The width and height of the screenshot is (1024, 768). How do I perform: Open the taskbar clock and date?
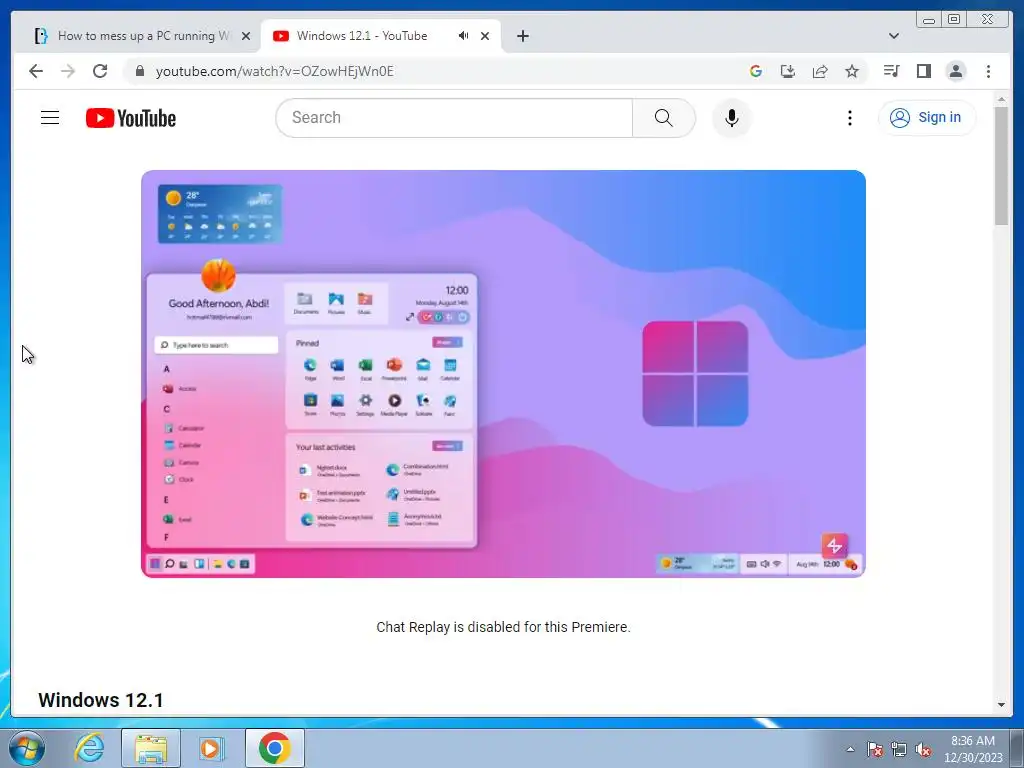click(x=973, y=749)
